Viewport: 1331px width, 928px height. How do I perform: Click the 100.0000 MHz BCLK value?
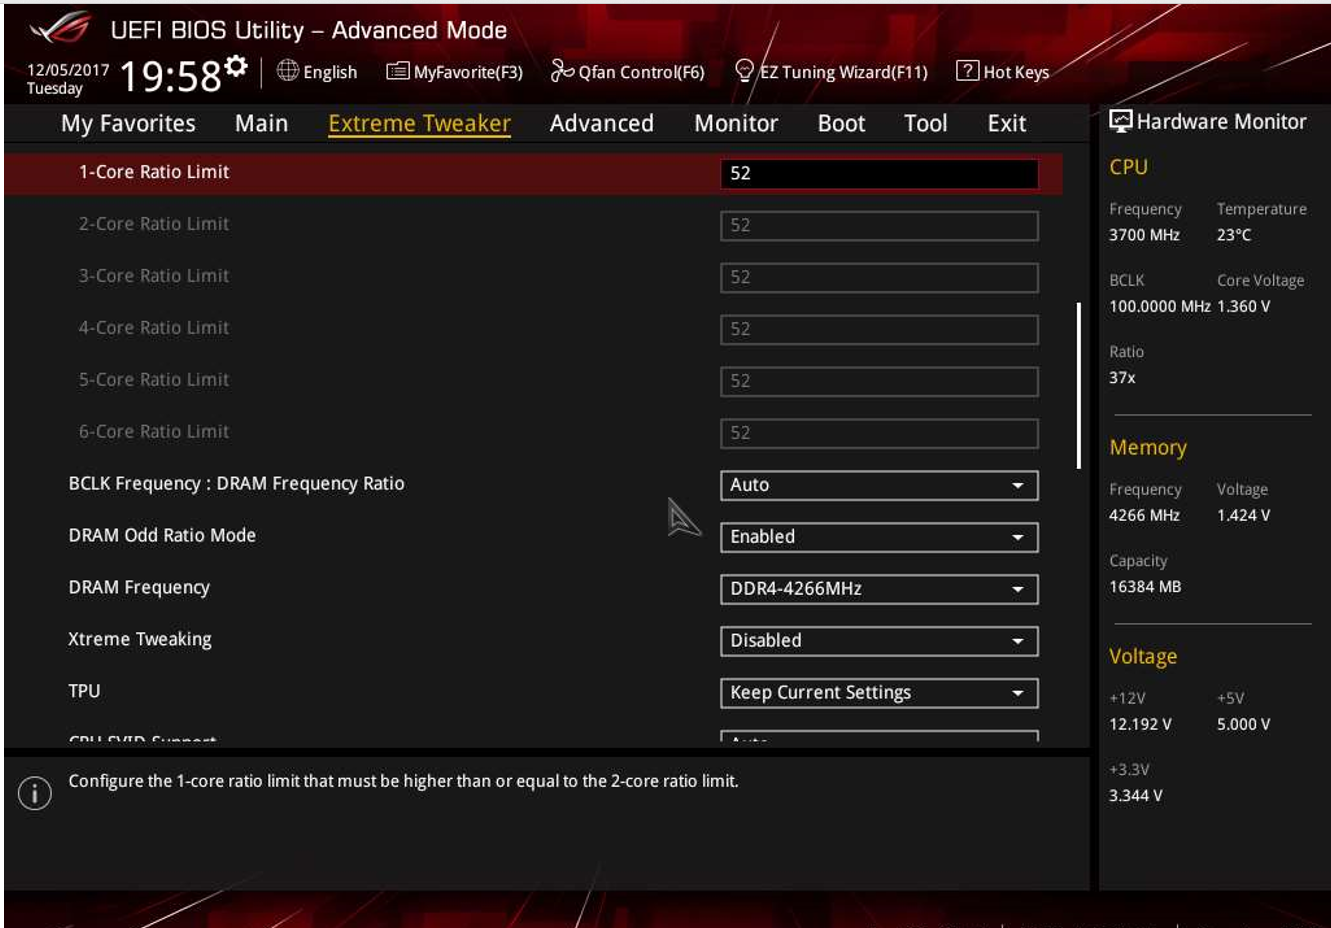point(1159,306)
